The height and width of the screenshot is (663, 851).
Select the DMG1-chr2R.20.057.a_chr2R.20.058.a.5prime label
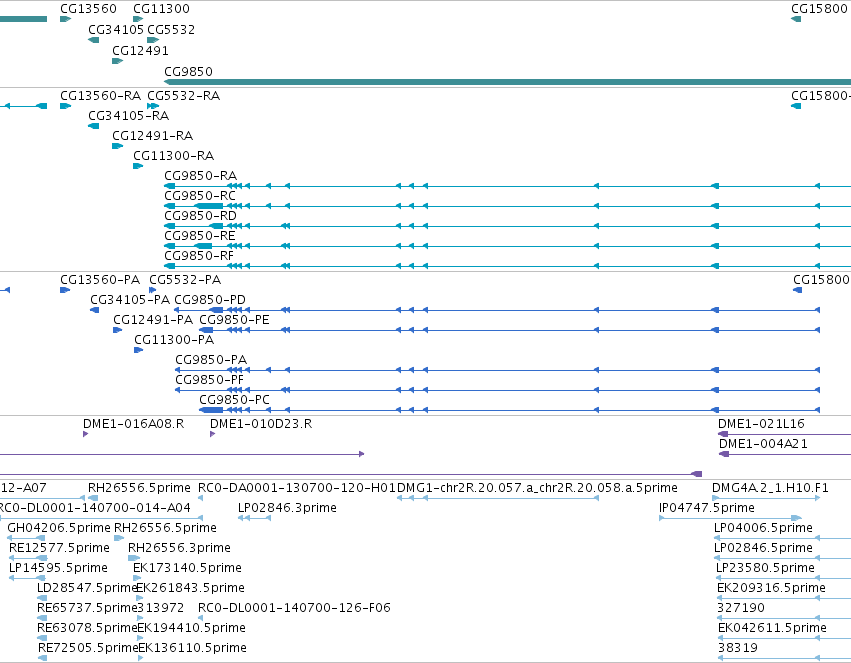(x=537, y=488)
